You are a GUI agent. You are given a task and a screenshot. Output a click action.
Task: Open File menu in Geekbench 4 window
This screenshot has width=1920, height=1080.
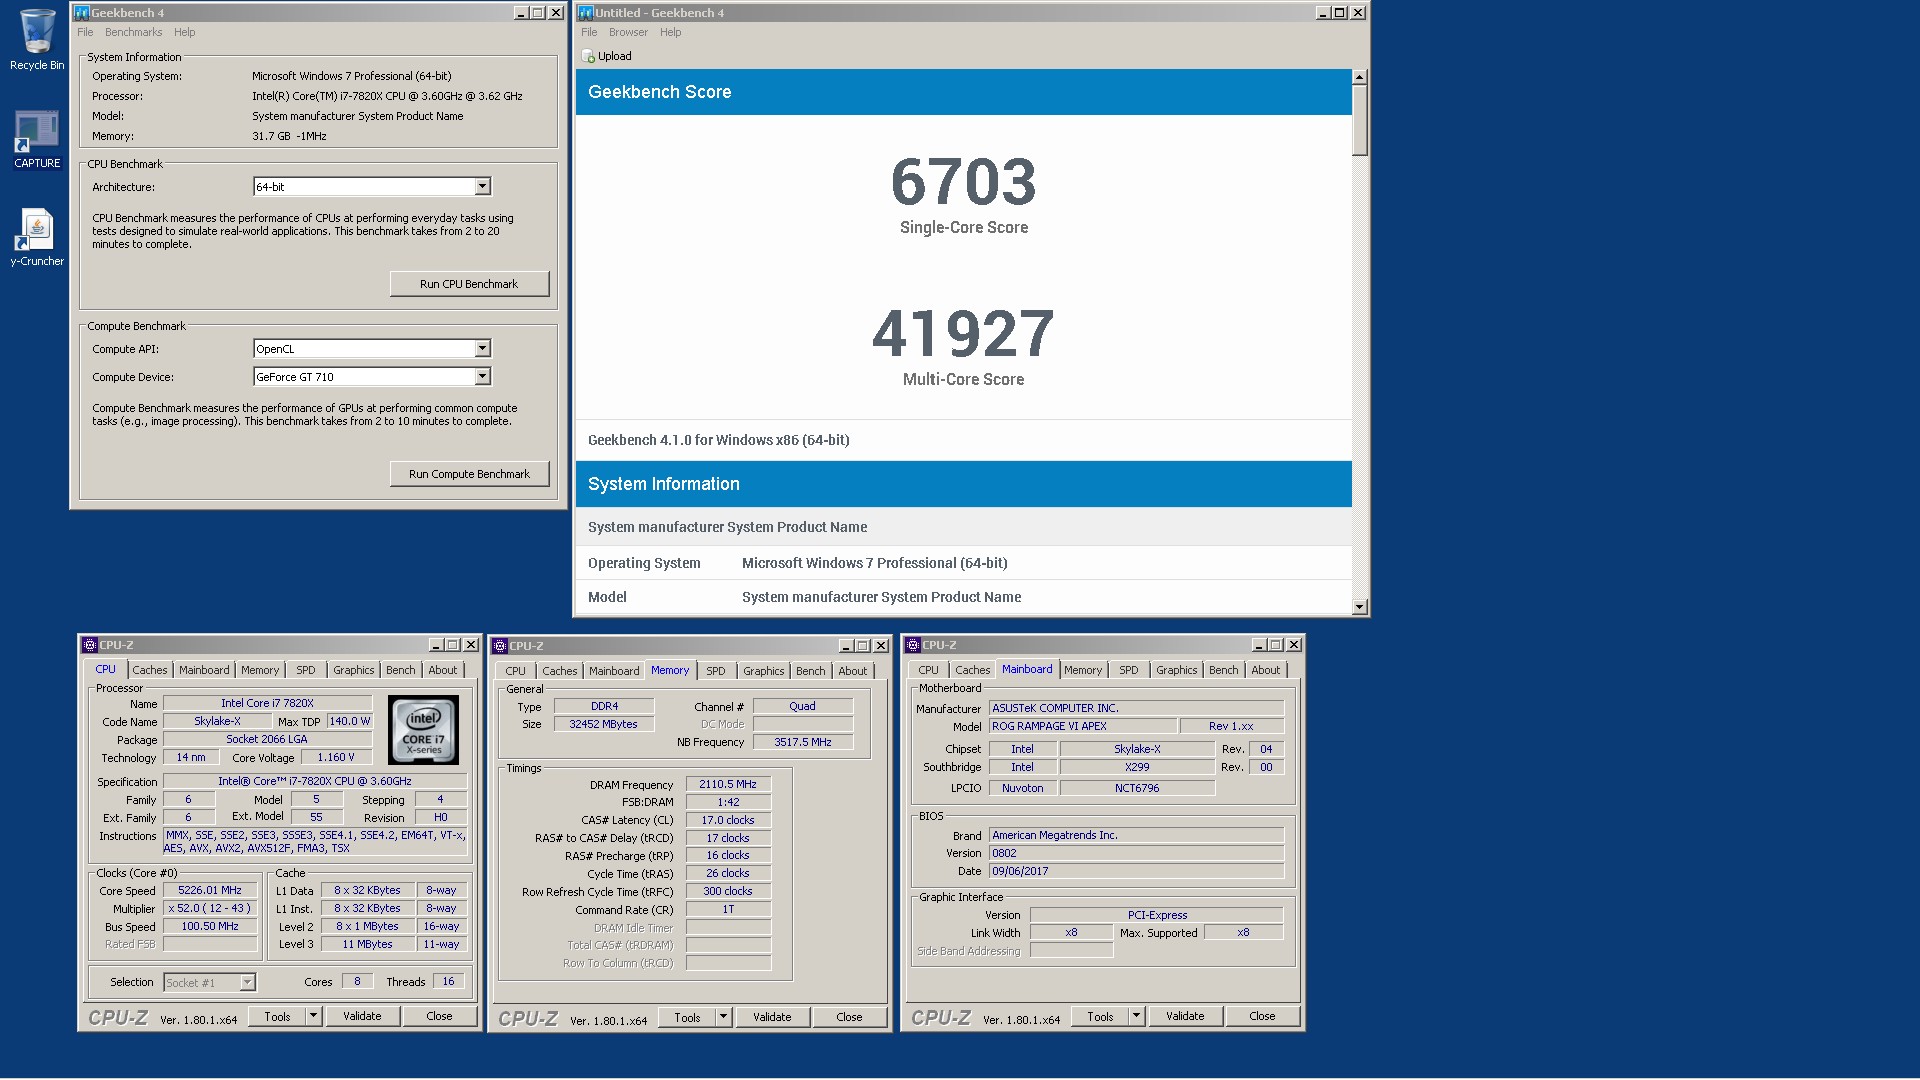tap(86, 32)
